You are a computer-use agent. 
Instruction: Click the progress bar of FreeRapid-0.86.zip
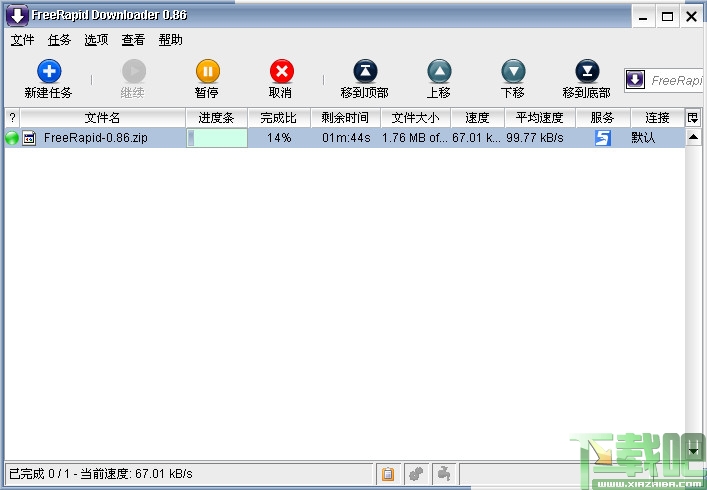point(217,138)
